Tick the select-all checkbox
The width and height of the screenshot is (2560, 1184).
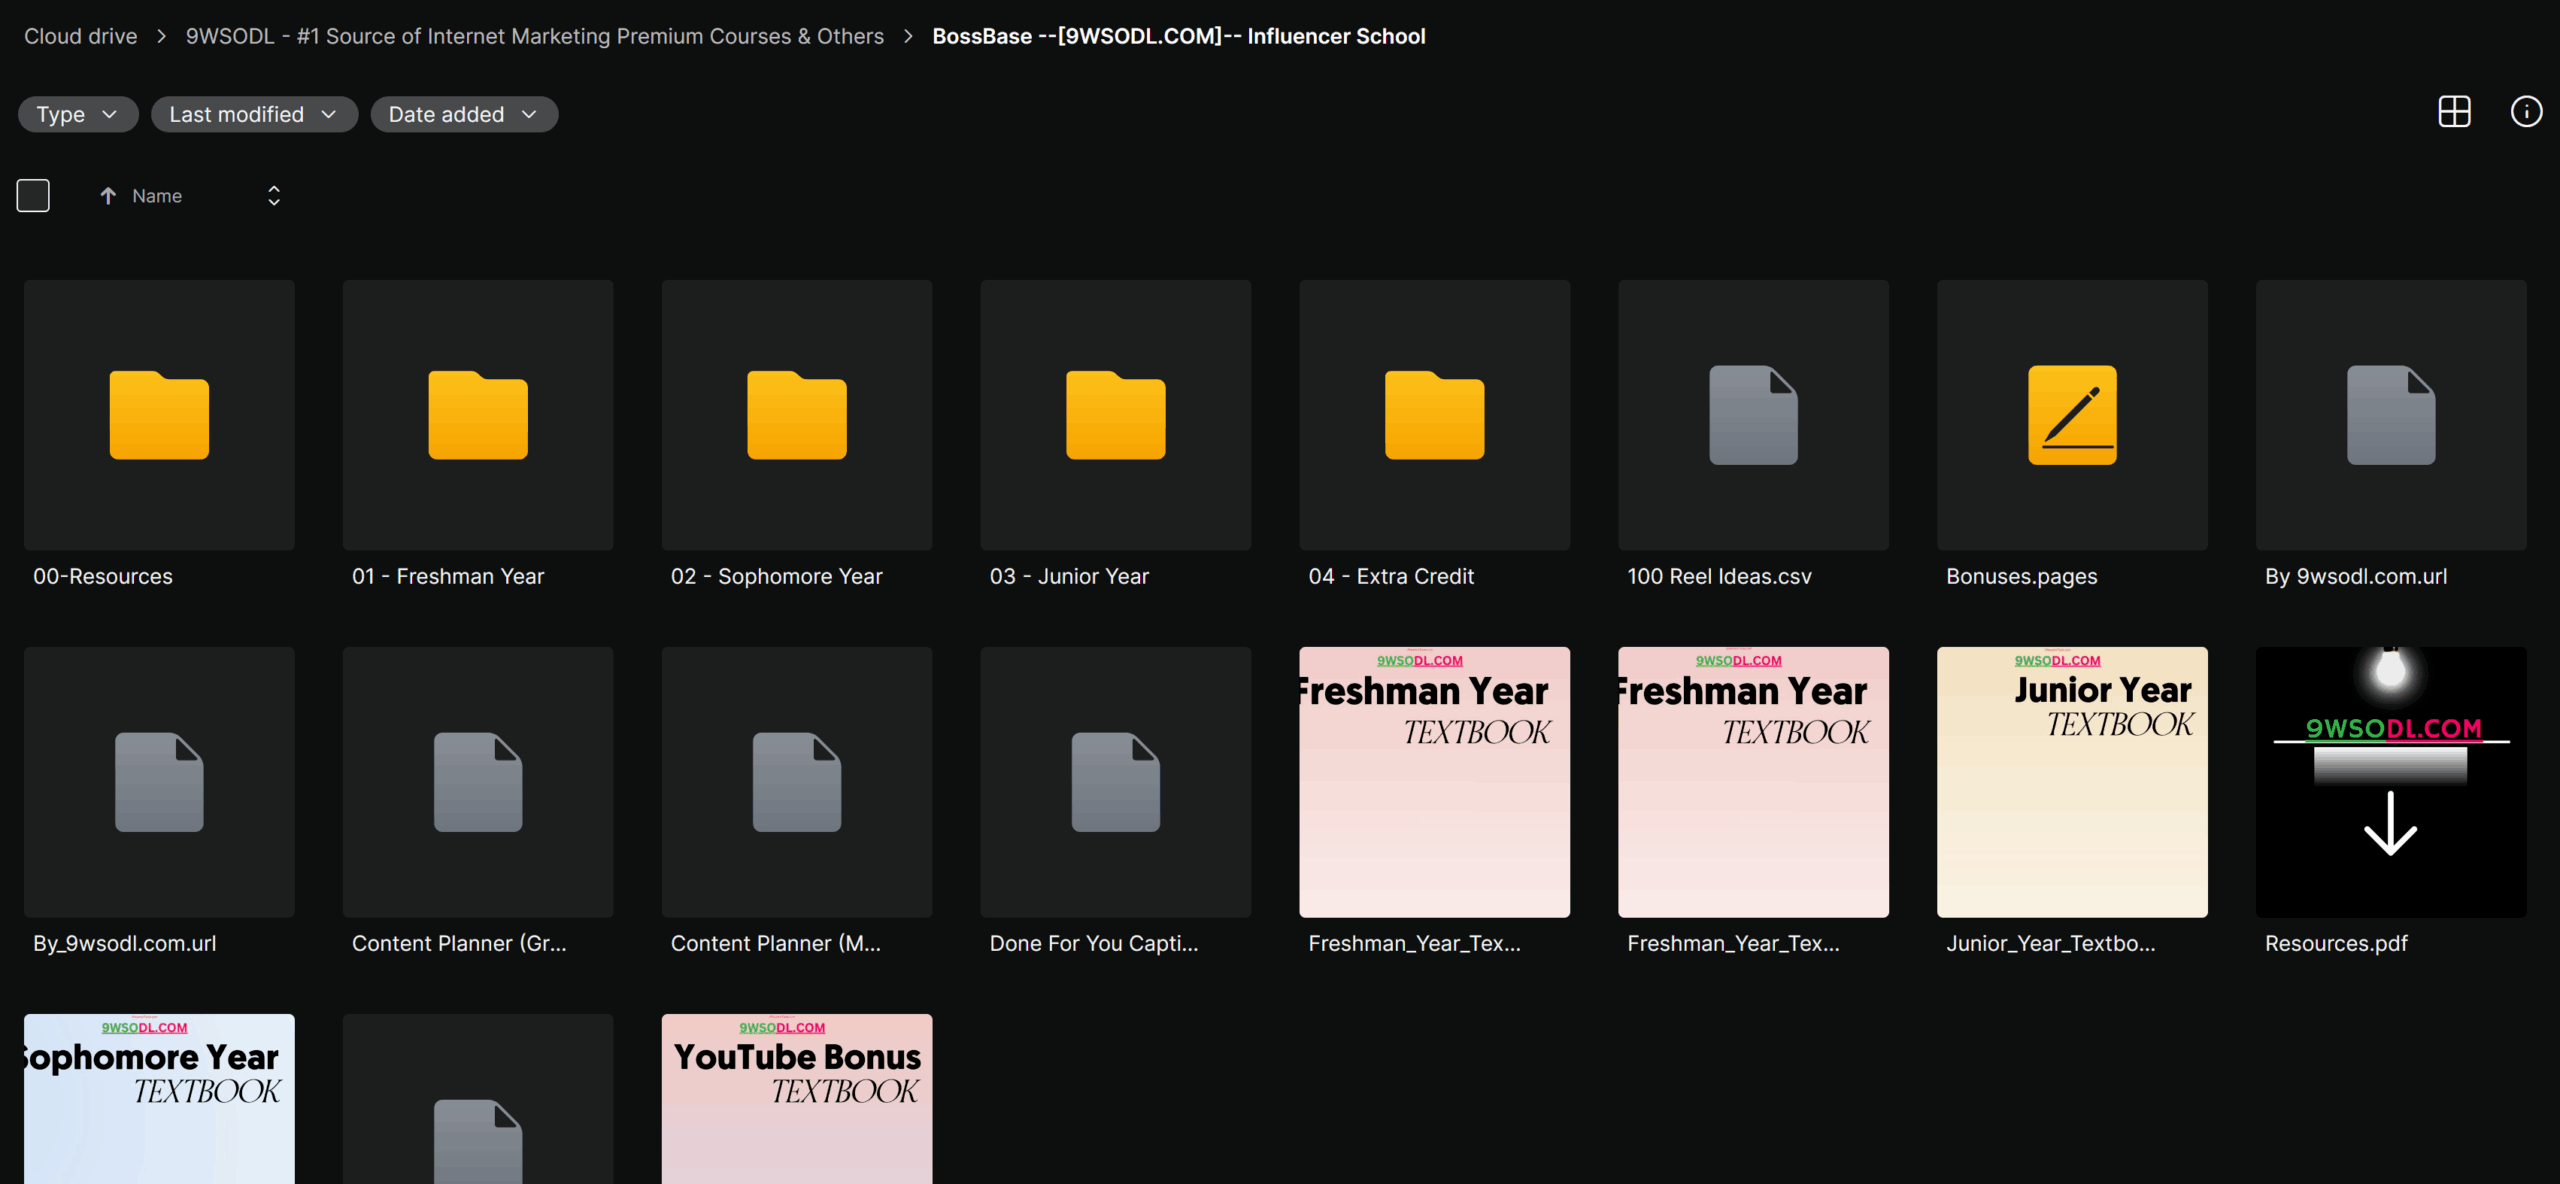click(x=33, y=195)
